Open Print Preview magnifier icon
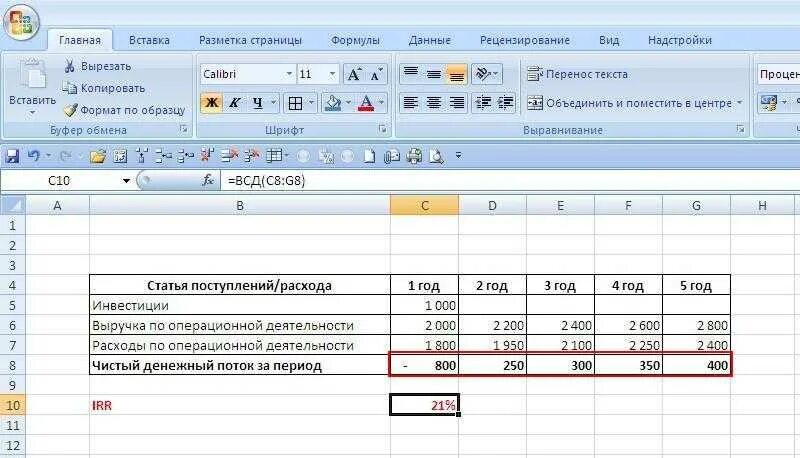The width and height of the screenshot is (800, 458). click(436, 156)
